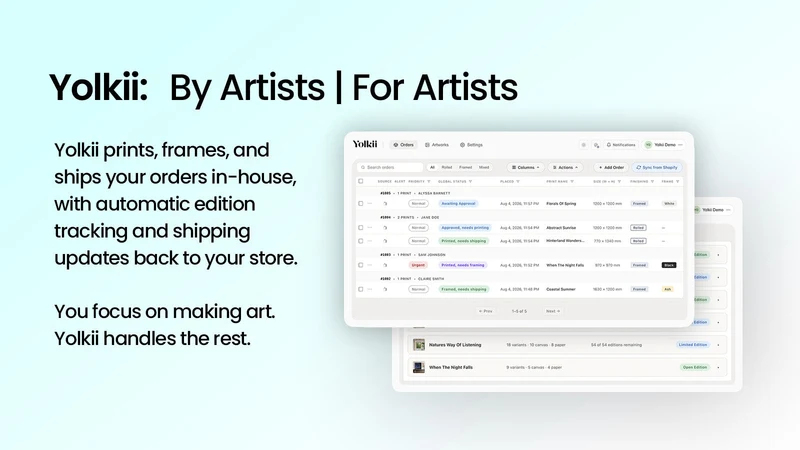Open the Actions dropdown
This screenshot has width=800, height=450.
(x=565, y=167)
